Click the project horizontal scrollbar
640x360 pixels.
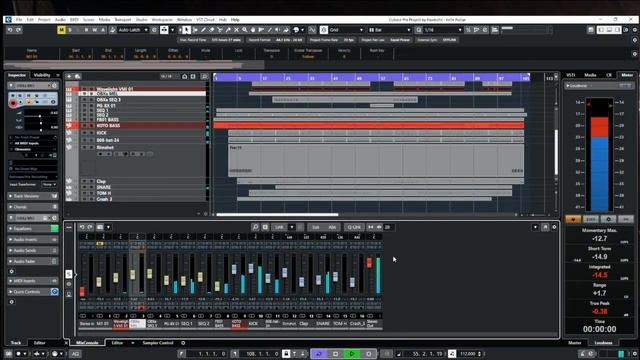[277, 214]
